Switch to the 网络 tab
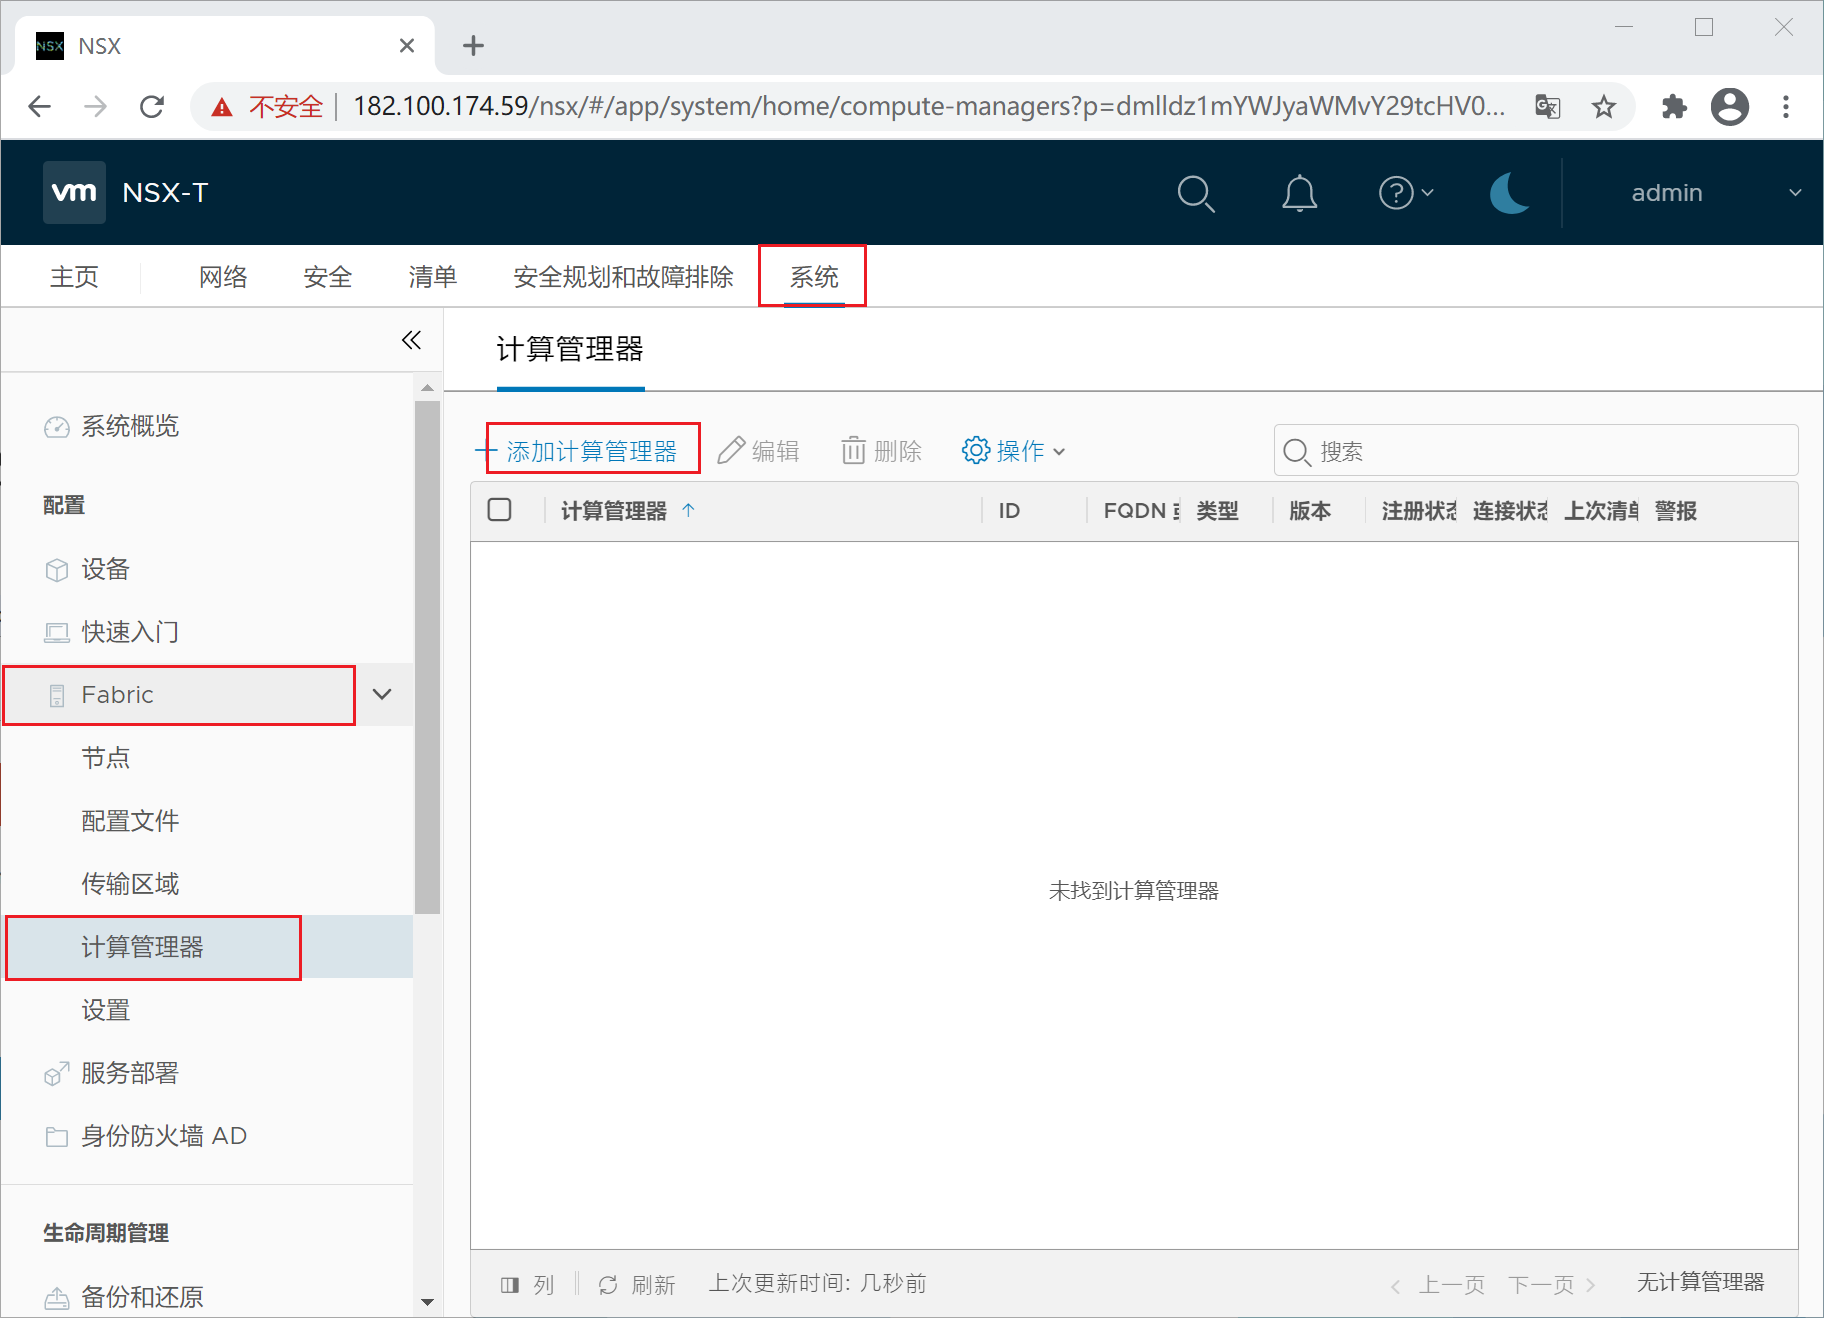 coord(223,277)
